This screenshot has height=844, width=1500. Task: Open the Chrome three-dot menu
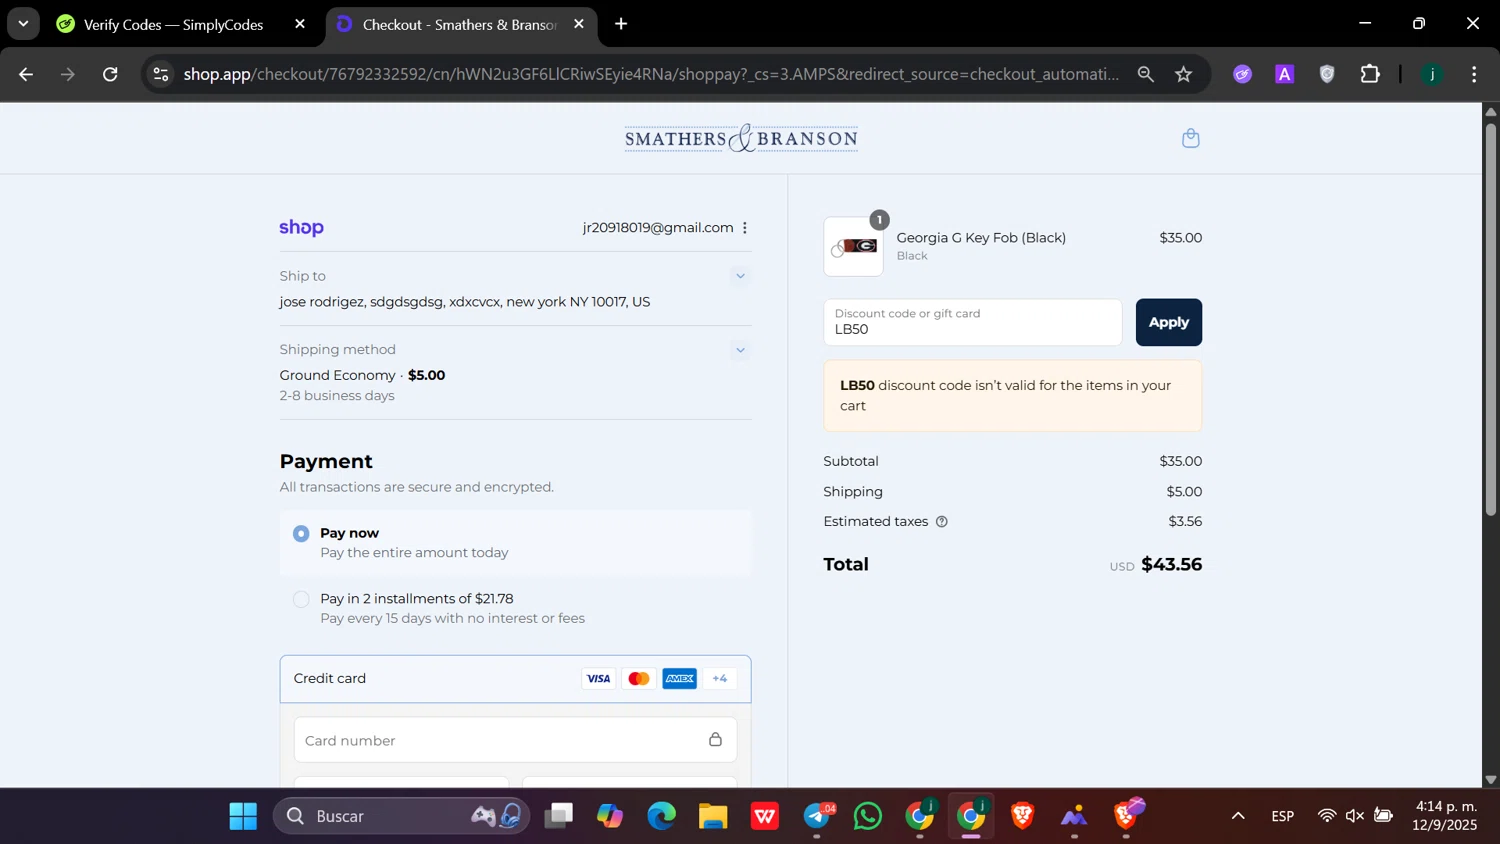pos(1474,74)
